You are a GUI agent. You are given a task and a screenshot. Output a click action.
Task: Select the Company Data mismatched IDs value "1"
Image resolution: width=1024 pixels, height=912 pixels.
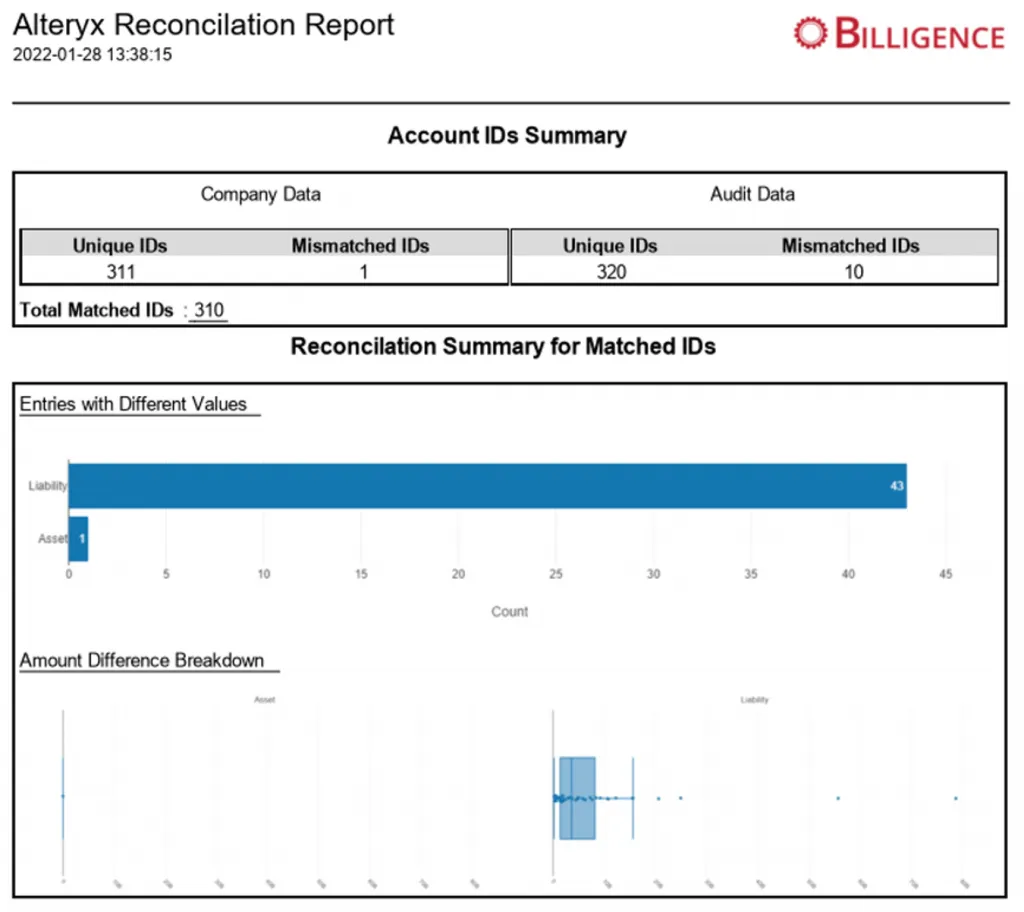pos(364,272)
